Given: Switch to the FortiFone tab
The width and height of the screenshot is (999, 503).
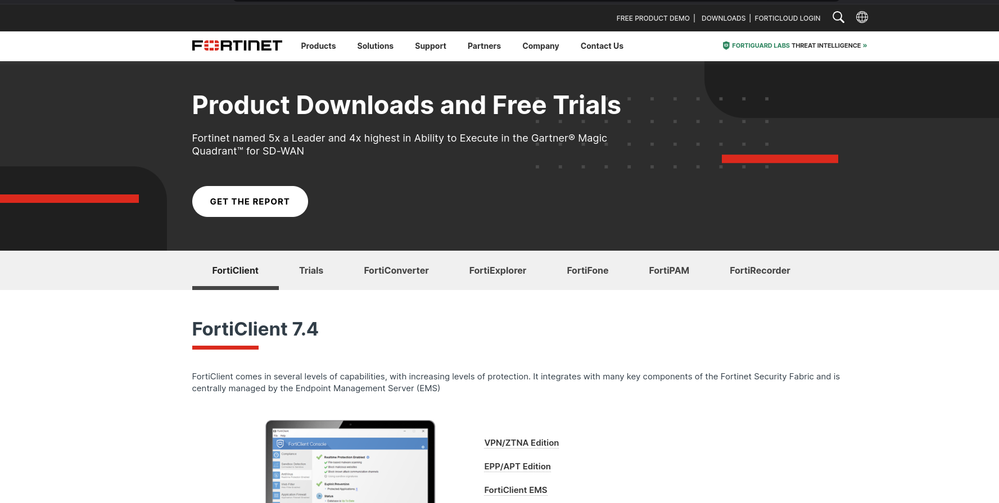Looking at the screenshot, I should point(587,270).
